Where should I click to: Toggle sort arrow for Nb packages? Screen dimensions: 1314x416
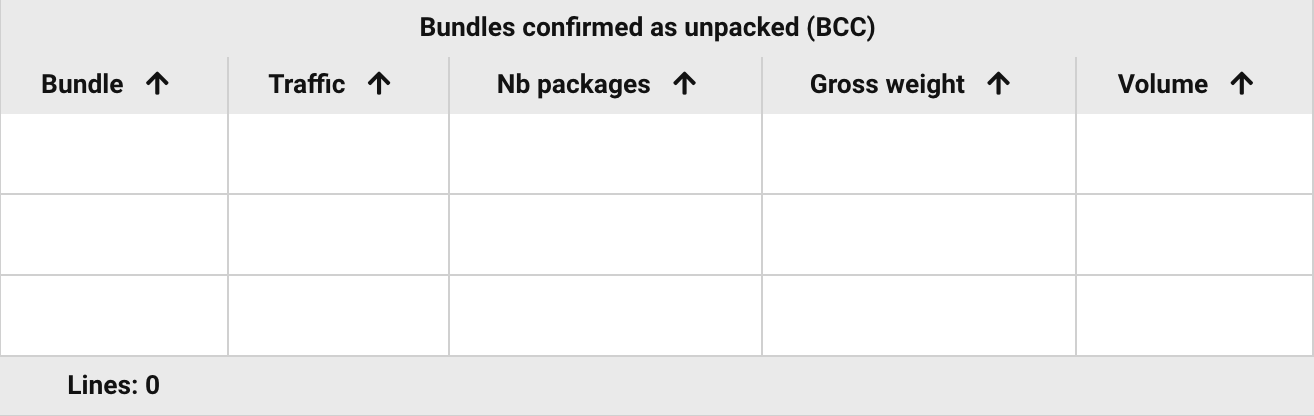pos(684,85)
